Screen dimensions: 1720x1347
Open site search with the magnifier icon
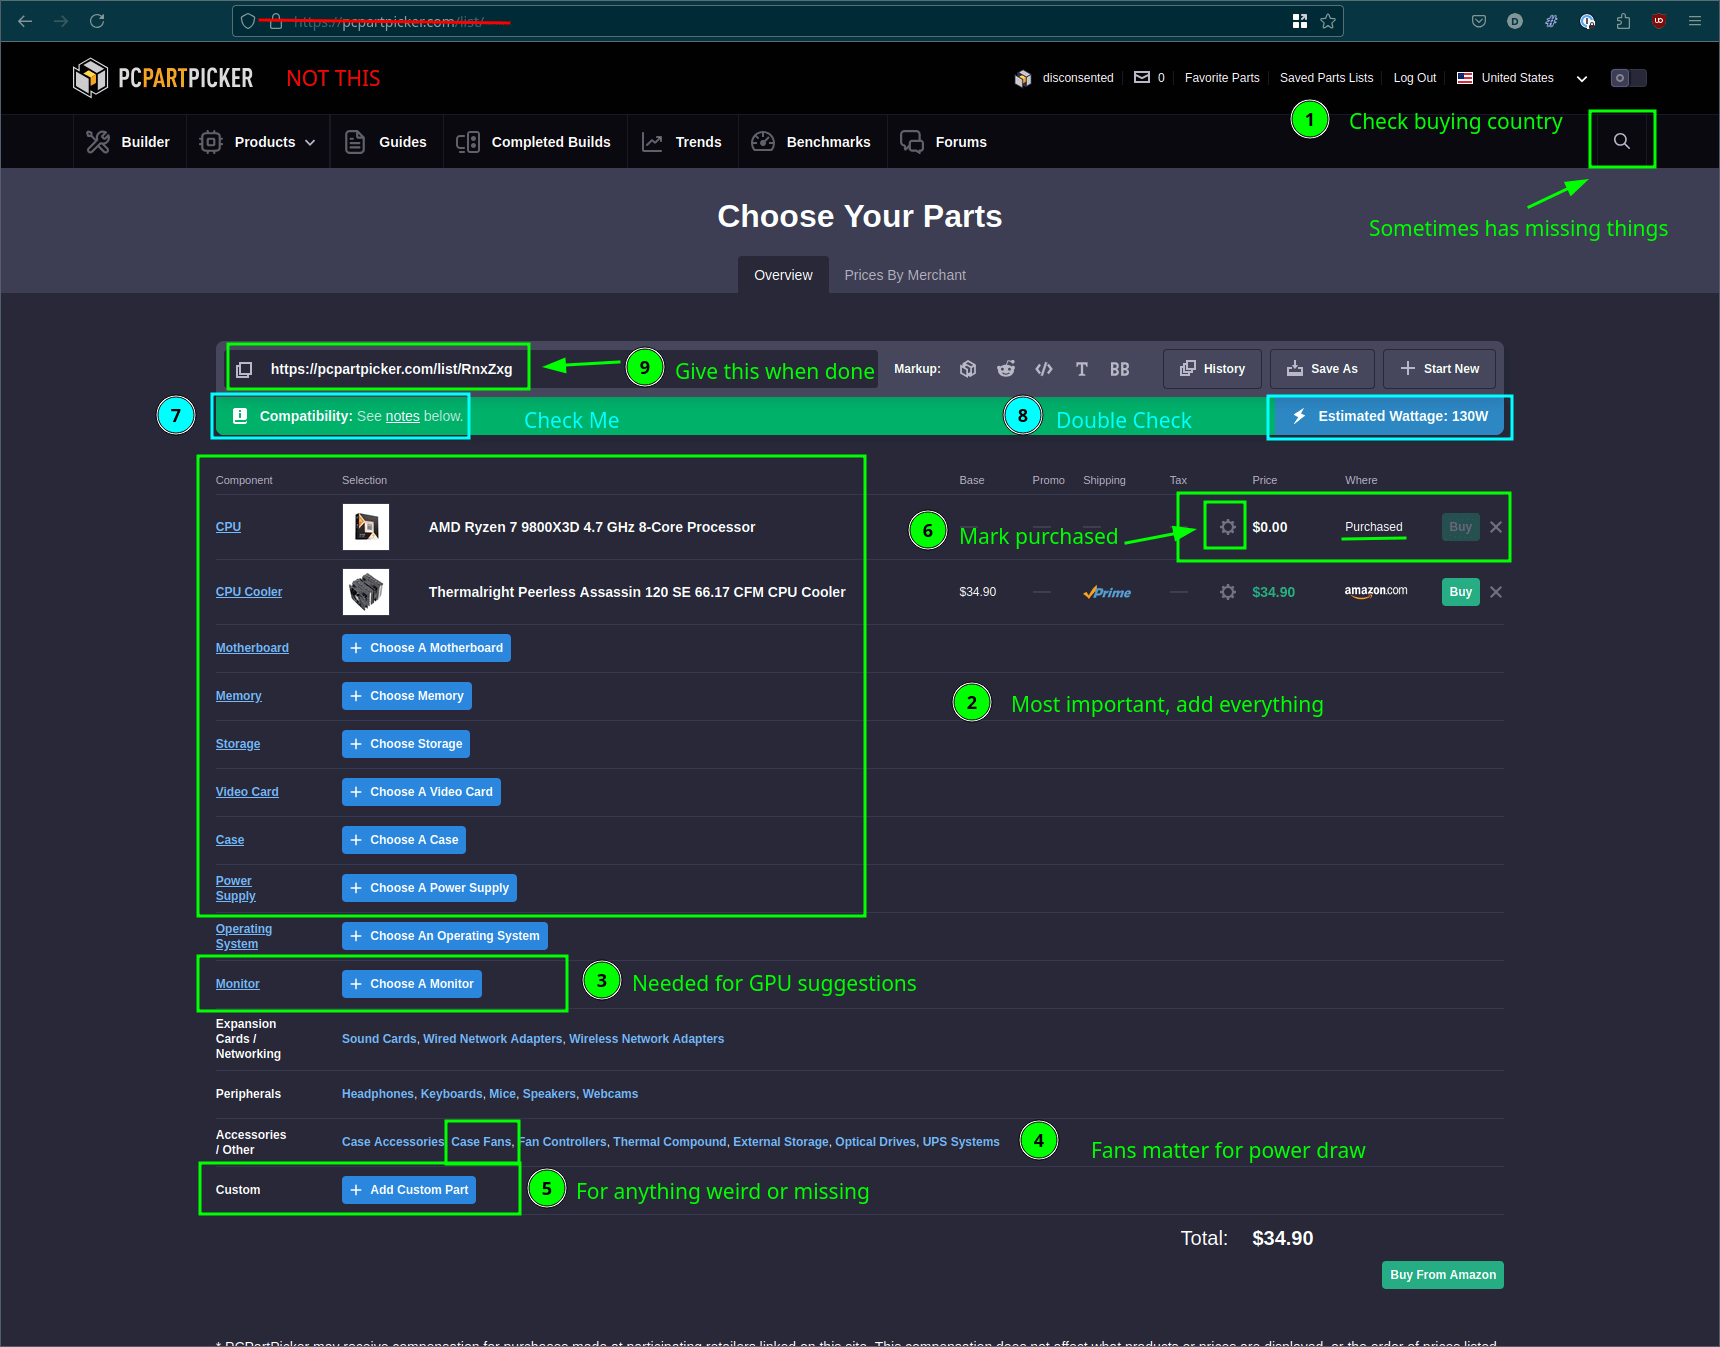1622,141
